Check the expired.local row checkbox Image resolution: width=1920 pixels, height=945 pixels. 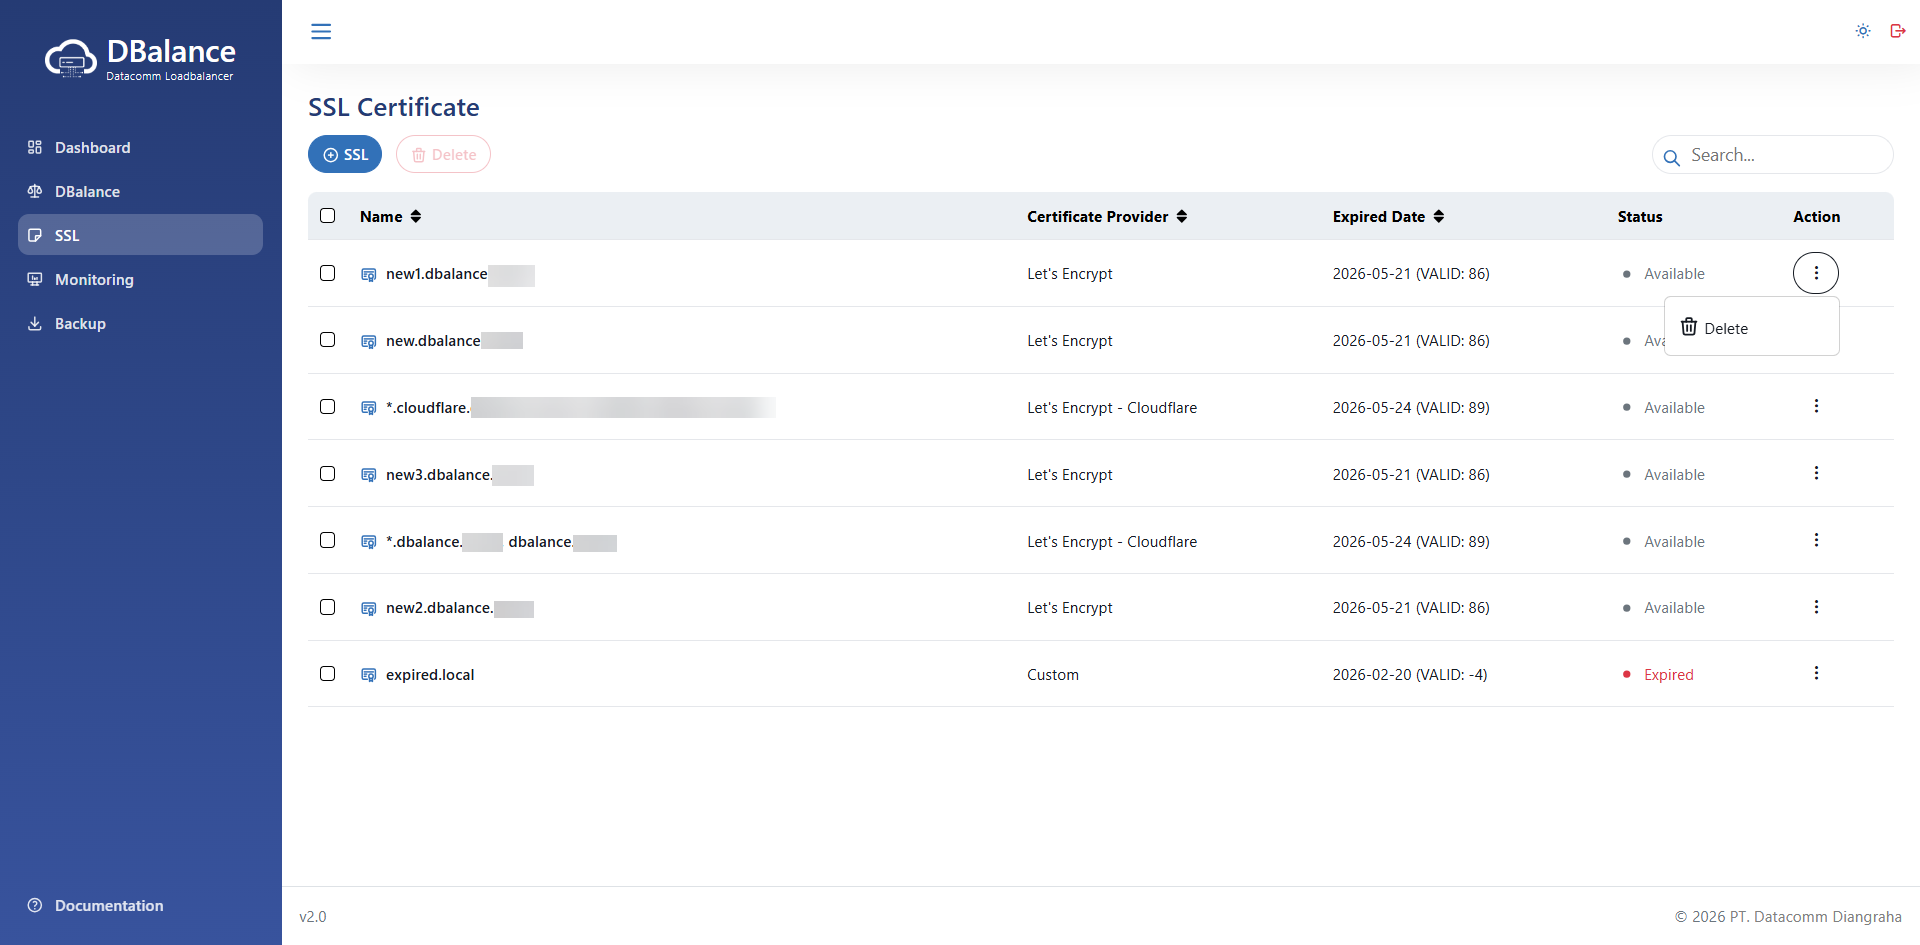point(327,673)
